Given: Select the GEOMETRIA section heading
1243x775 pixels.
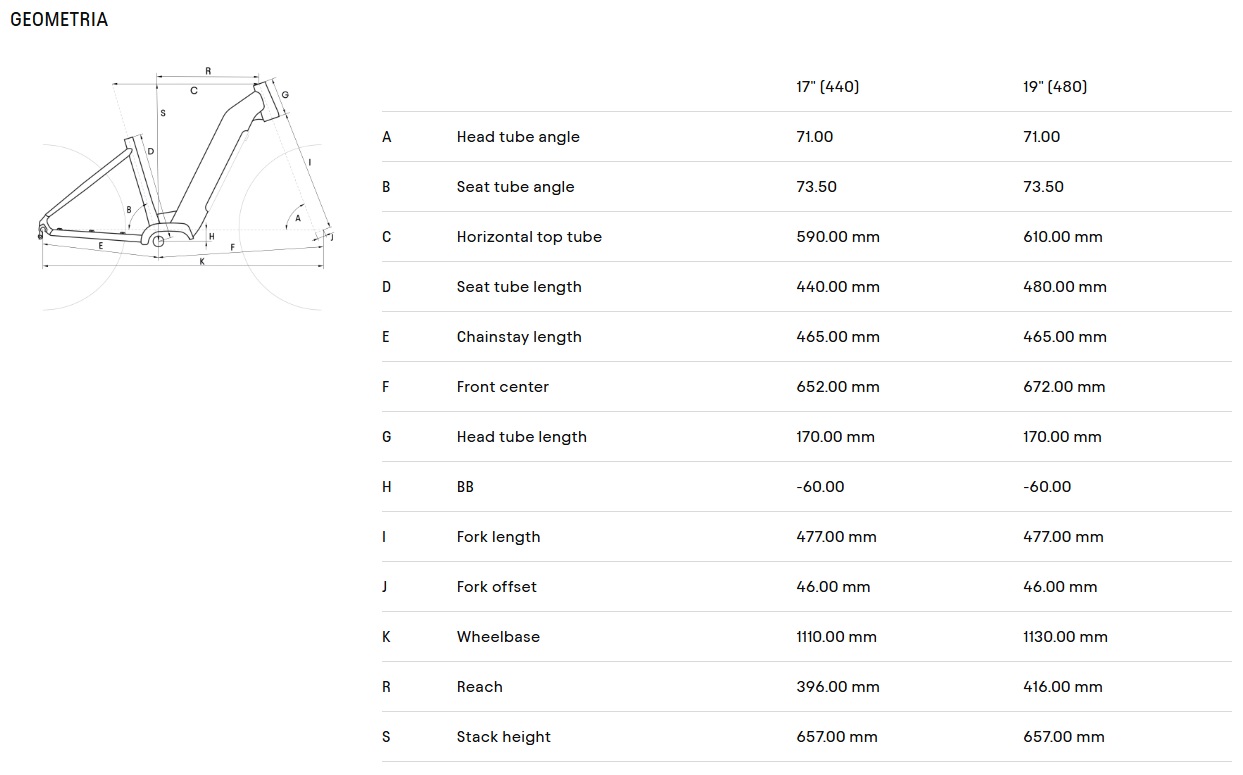Looking at the screenshot, I should [x=59, y=20].
